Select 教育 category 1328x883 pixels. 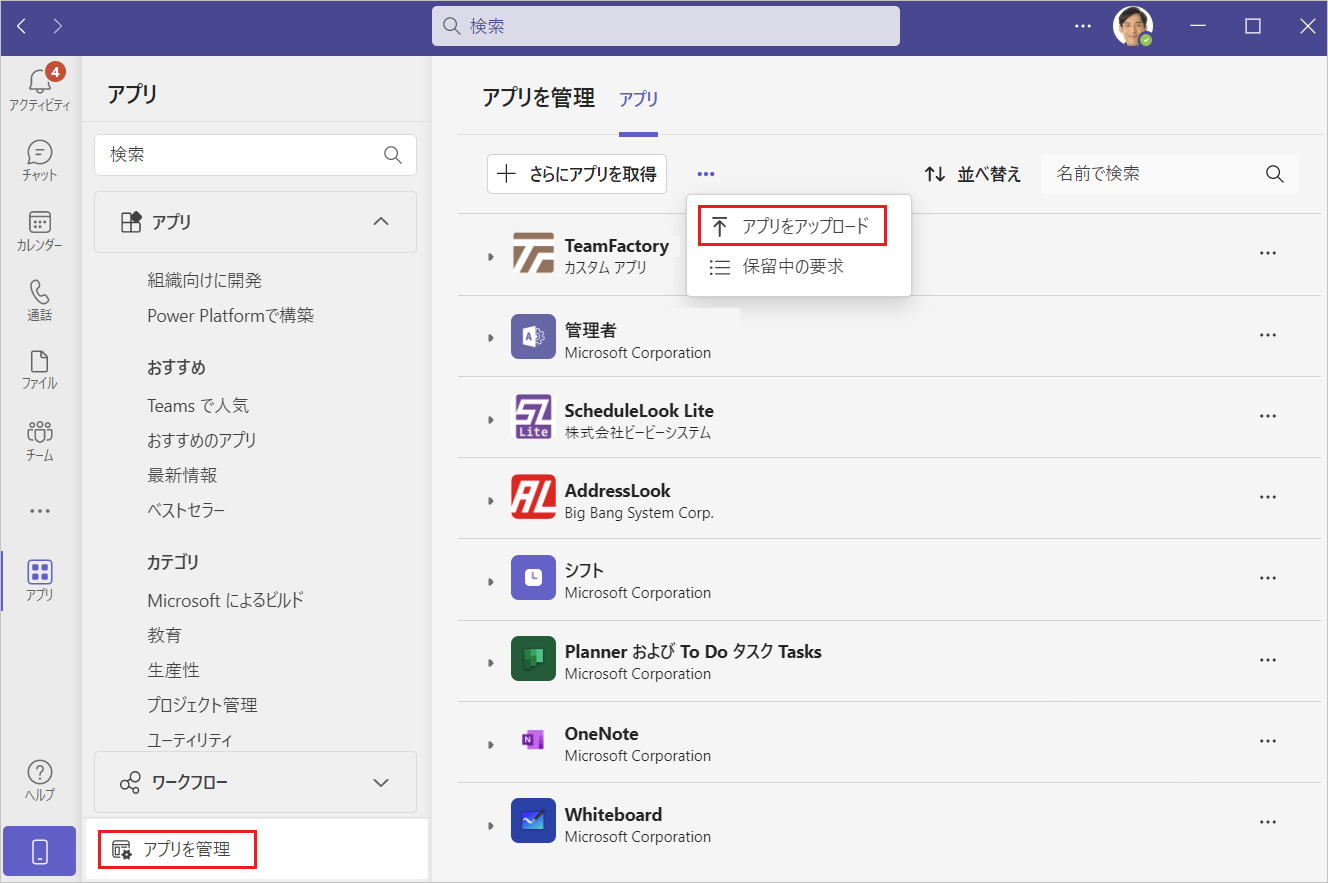165,636
